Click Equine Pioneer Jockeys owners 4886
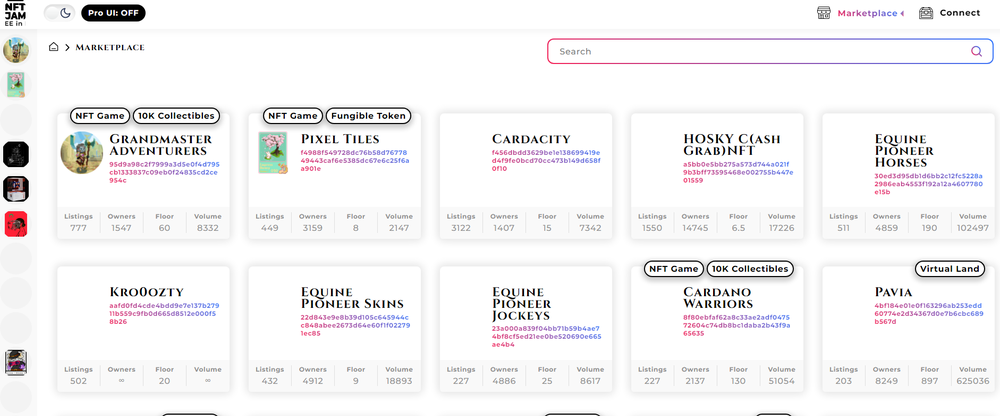This screenshot has width=1000, height=416. coord(504,381)
